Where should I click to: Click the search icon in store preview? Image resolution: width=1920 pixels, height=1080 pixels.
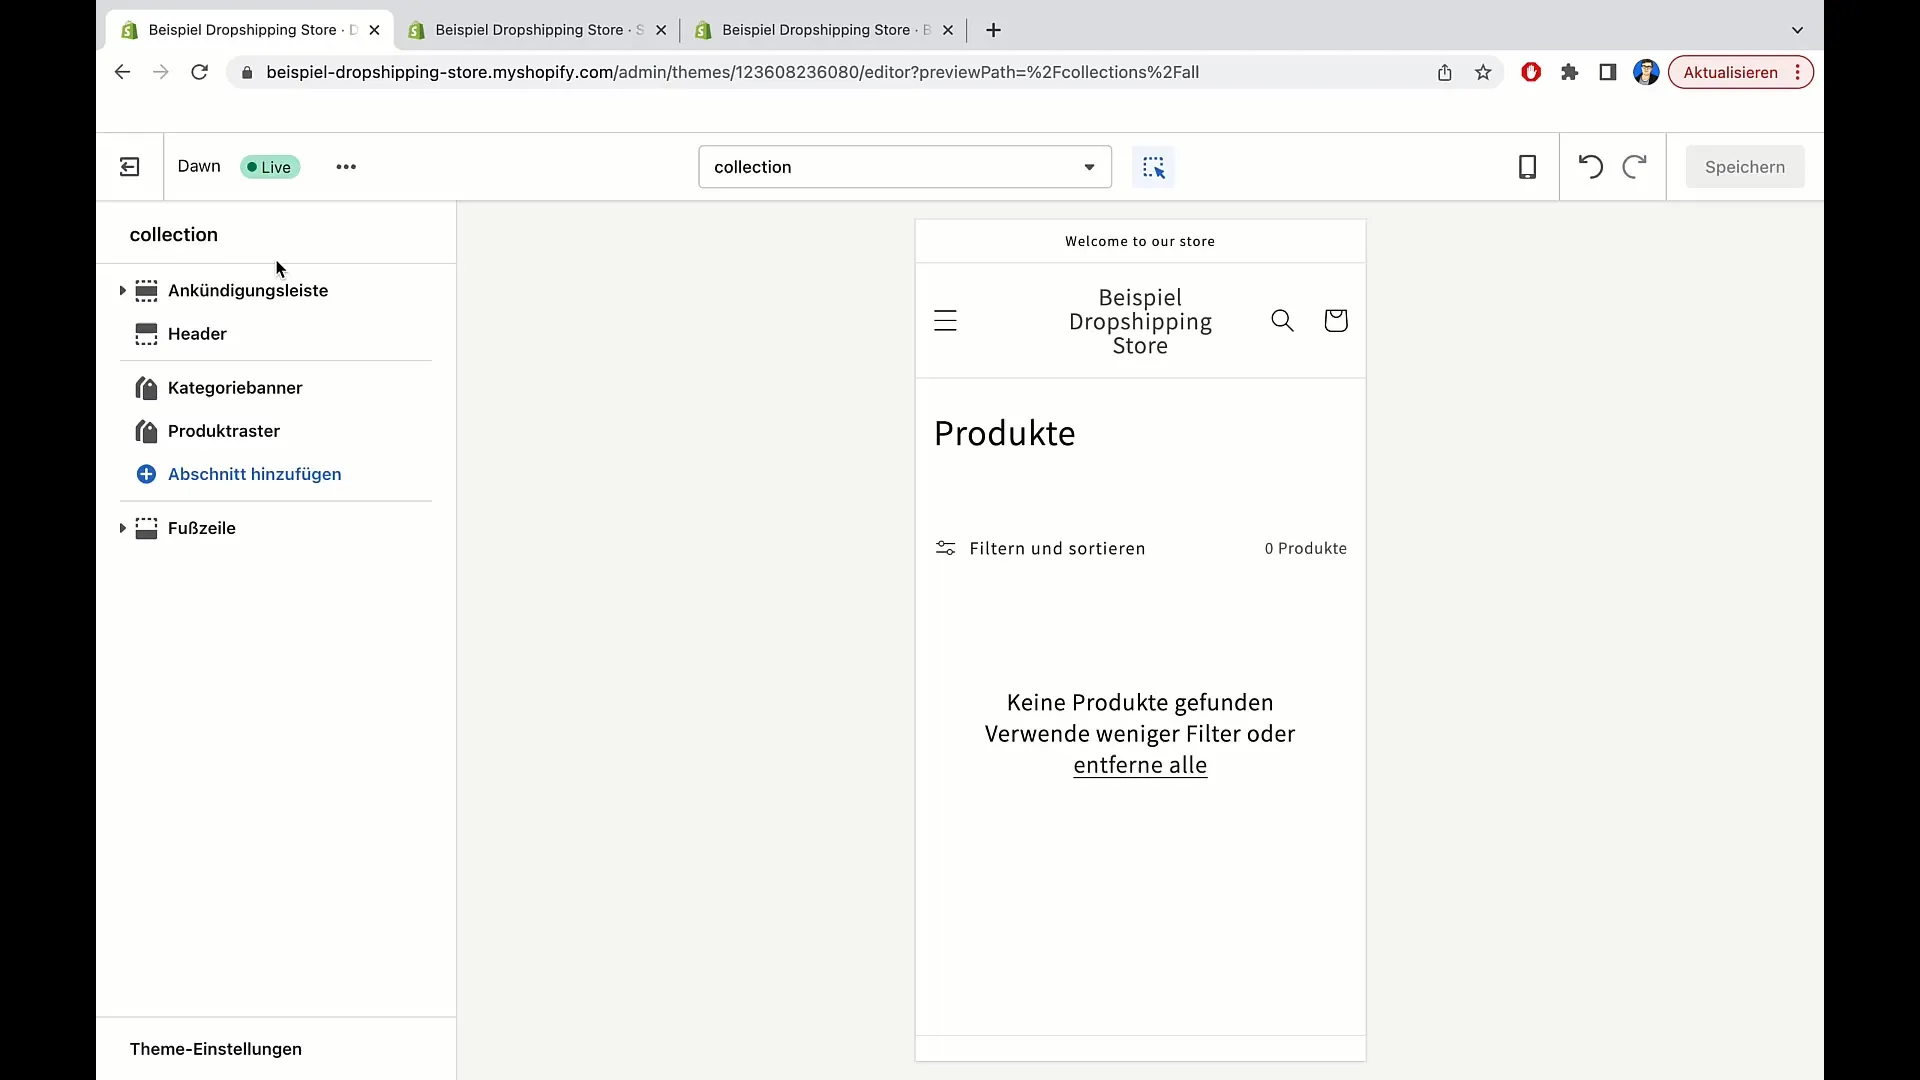tap(1282, 320)
